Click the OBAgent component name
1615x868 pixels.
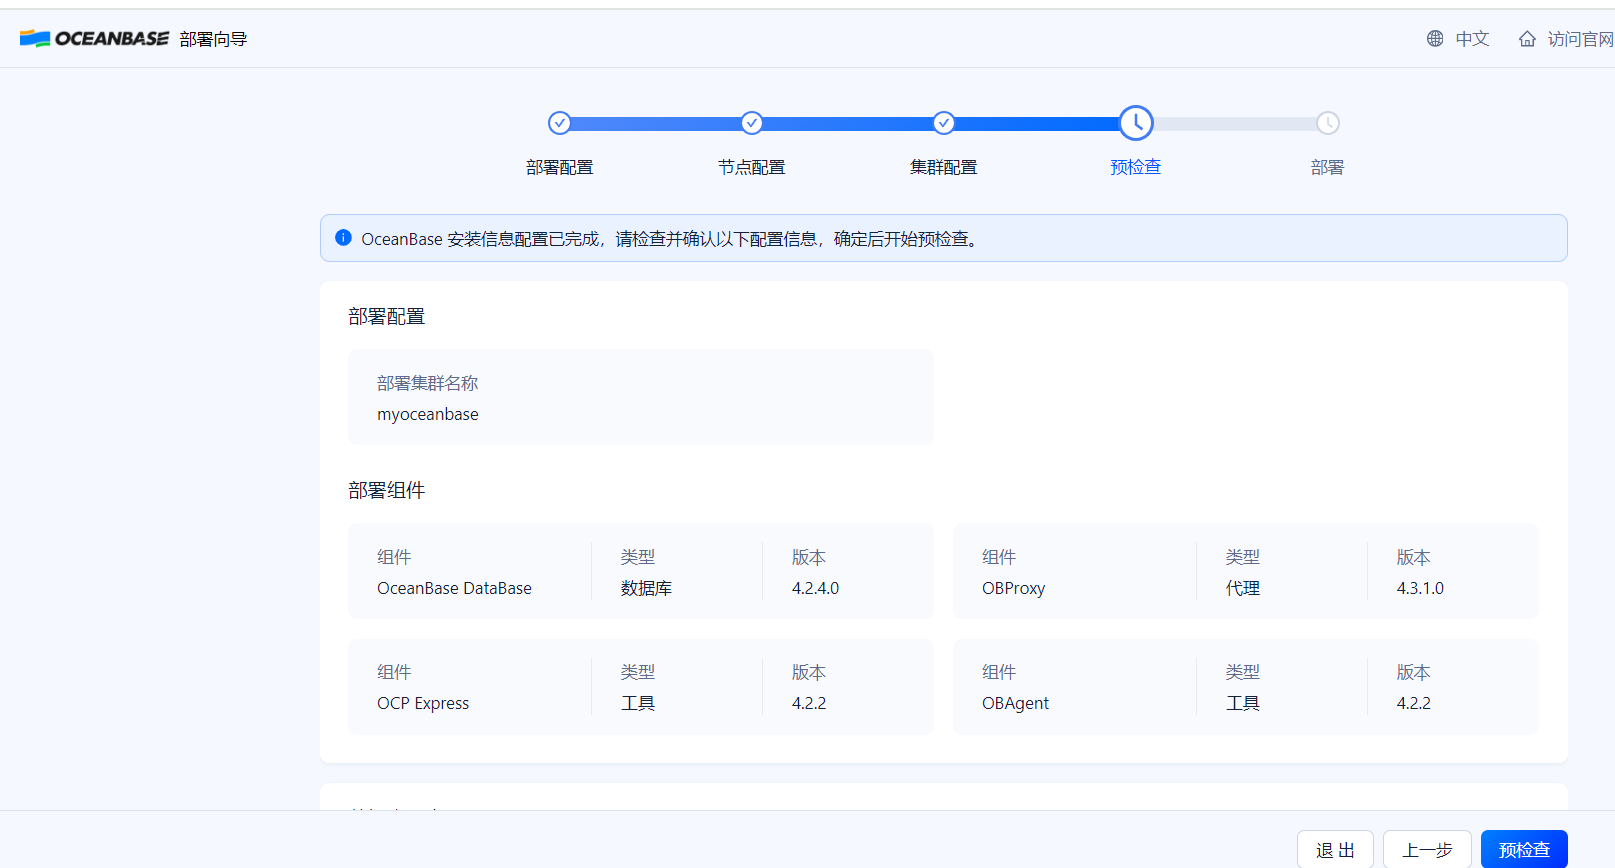pos(1015,703)
